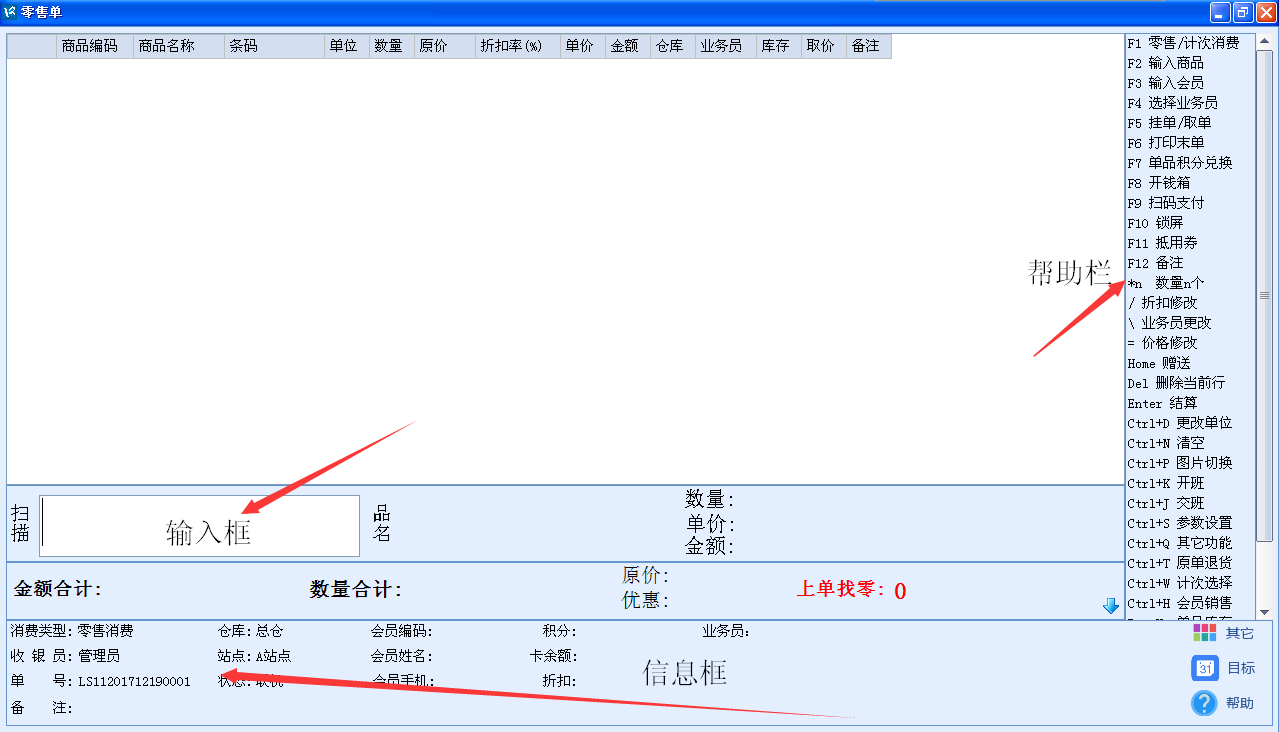Click the \ 业务员更改 help entry
Viewport: 1279px width, 732px height.
pyautogui.click(x=1169, y=323)
